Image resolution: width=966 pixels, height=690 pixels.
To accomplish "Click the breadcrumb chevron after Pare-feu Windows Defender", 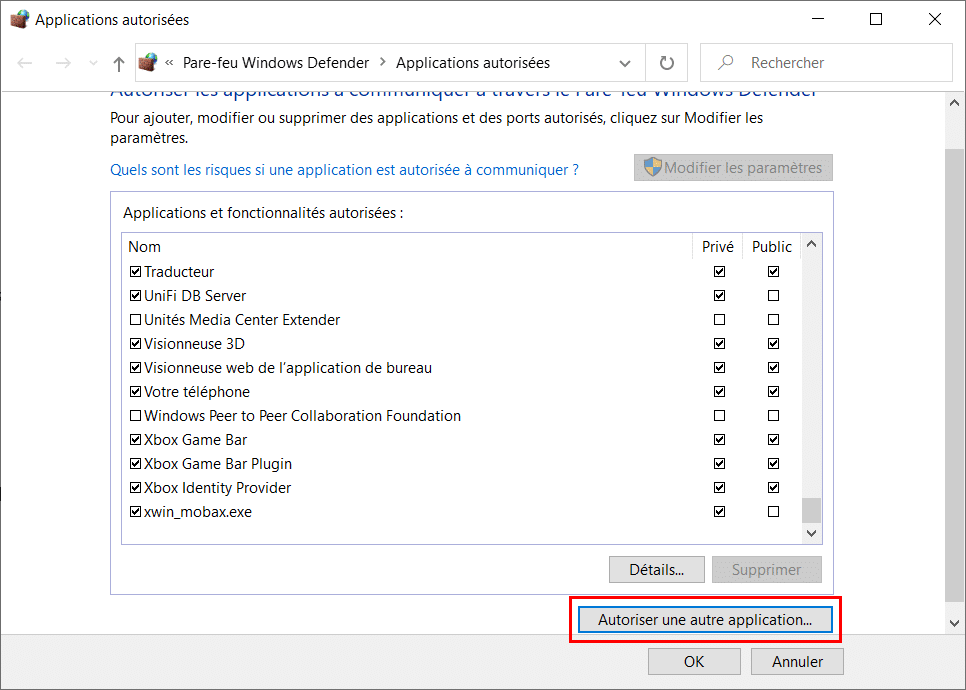I will (x=383, y=62).
